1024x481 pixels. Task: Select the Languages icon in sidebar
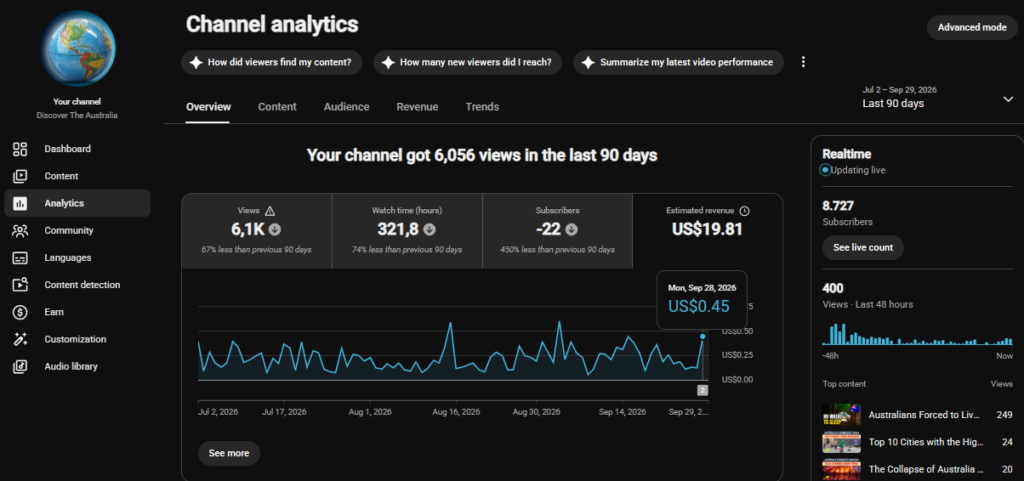click(20, 258)
